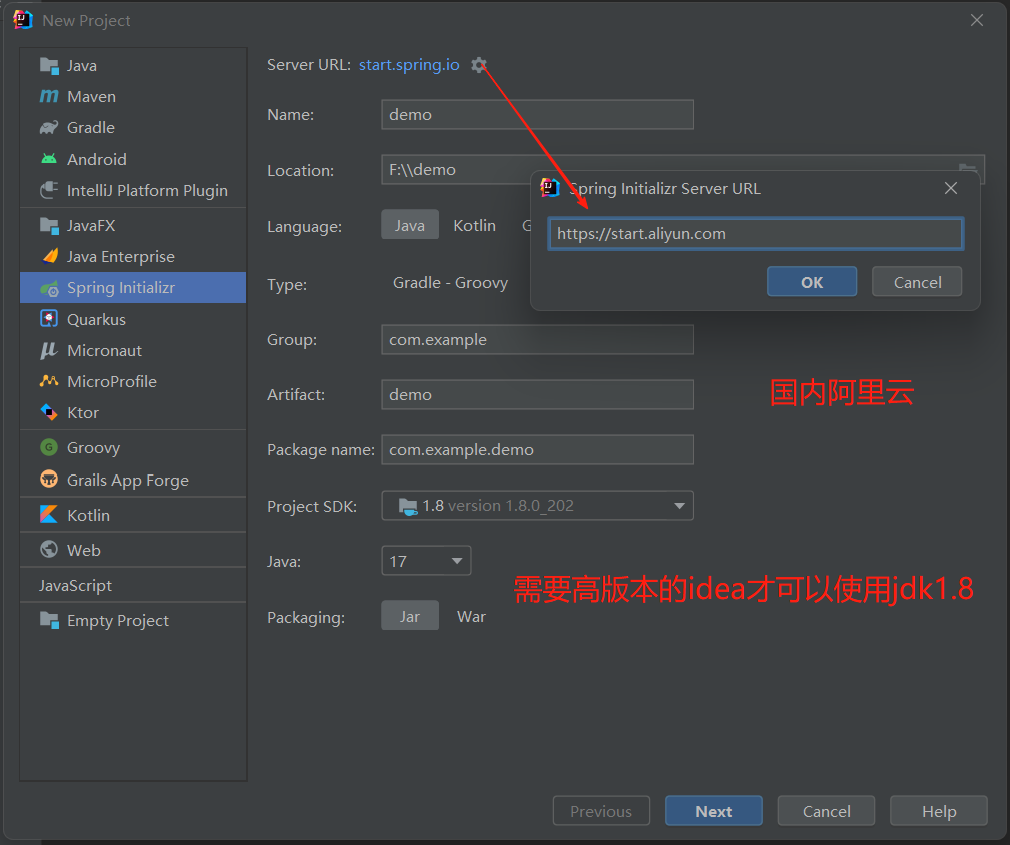Viewport: 1010px width, 845px height.
Task: Close the New Project window
Action: 977,20
